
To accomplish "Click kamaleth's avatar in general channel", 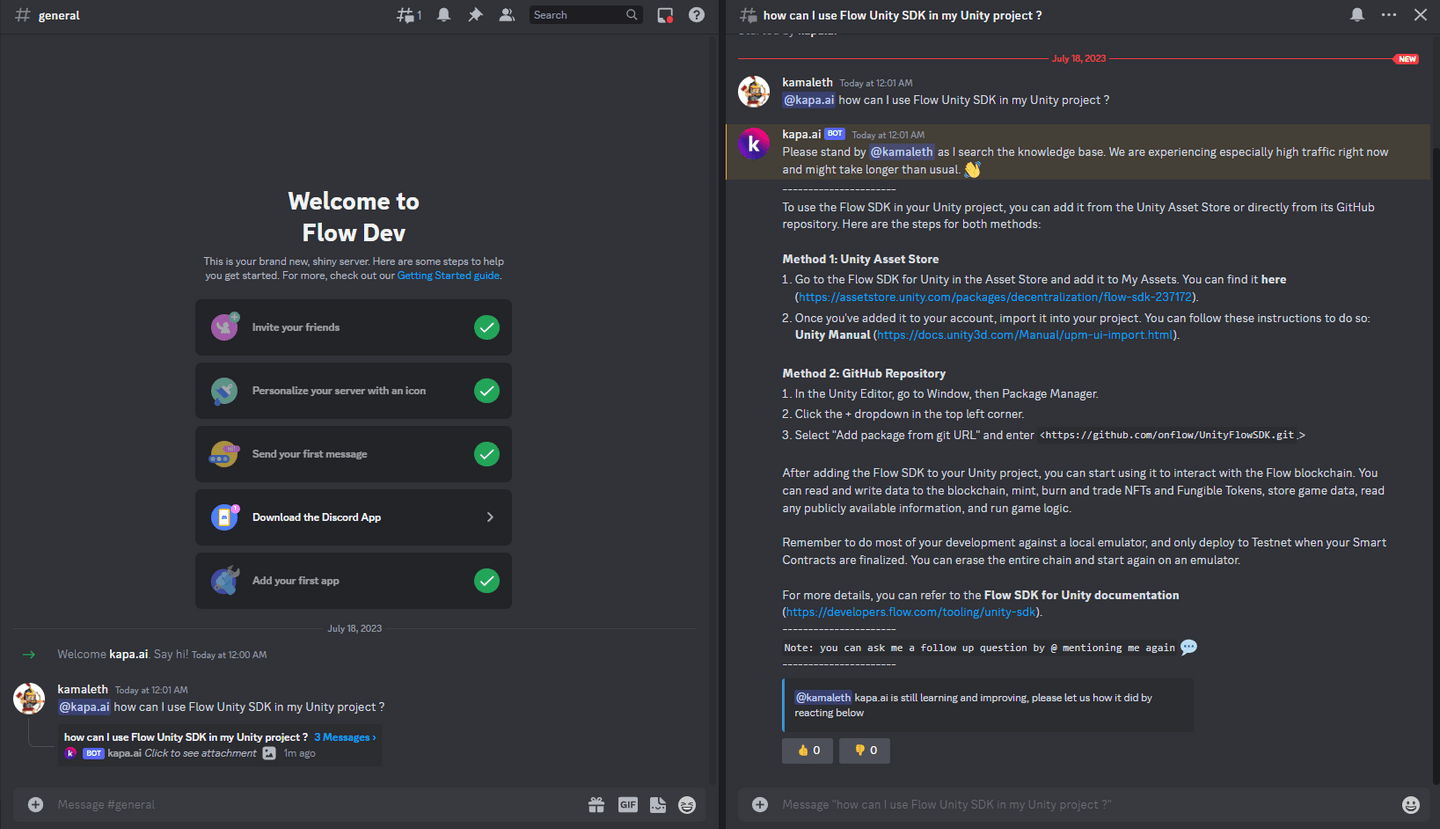I will [29, 699].
